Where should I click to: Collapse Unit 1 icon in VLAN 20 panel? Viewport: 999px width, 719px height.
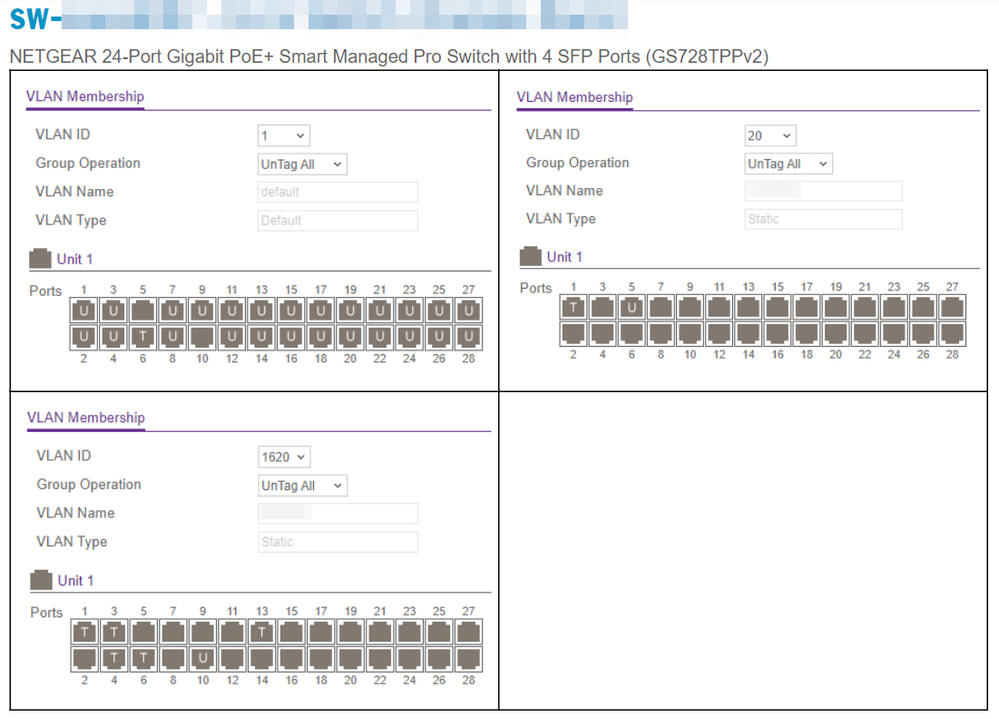pos(530,257)
